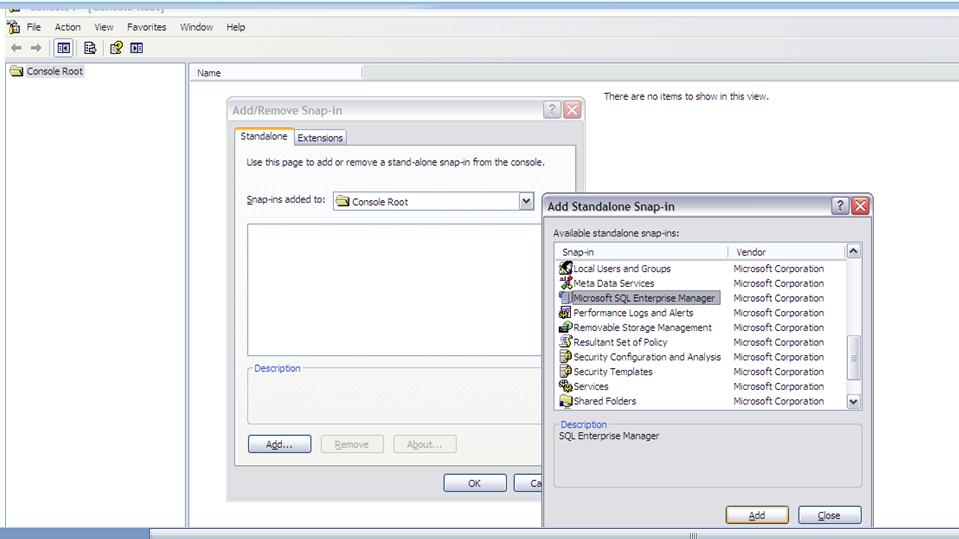Click the snap-in list scrollbar thumb
This screenshot has height=539, width=959.
click(x=853, y=358)
